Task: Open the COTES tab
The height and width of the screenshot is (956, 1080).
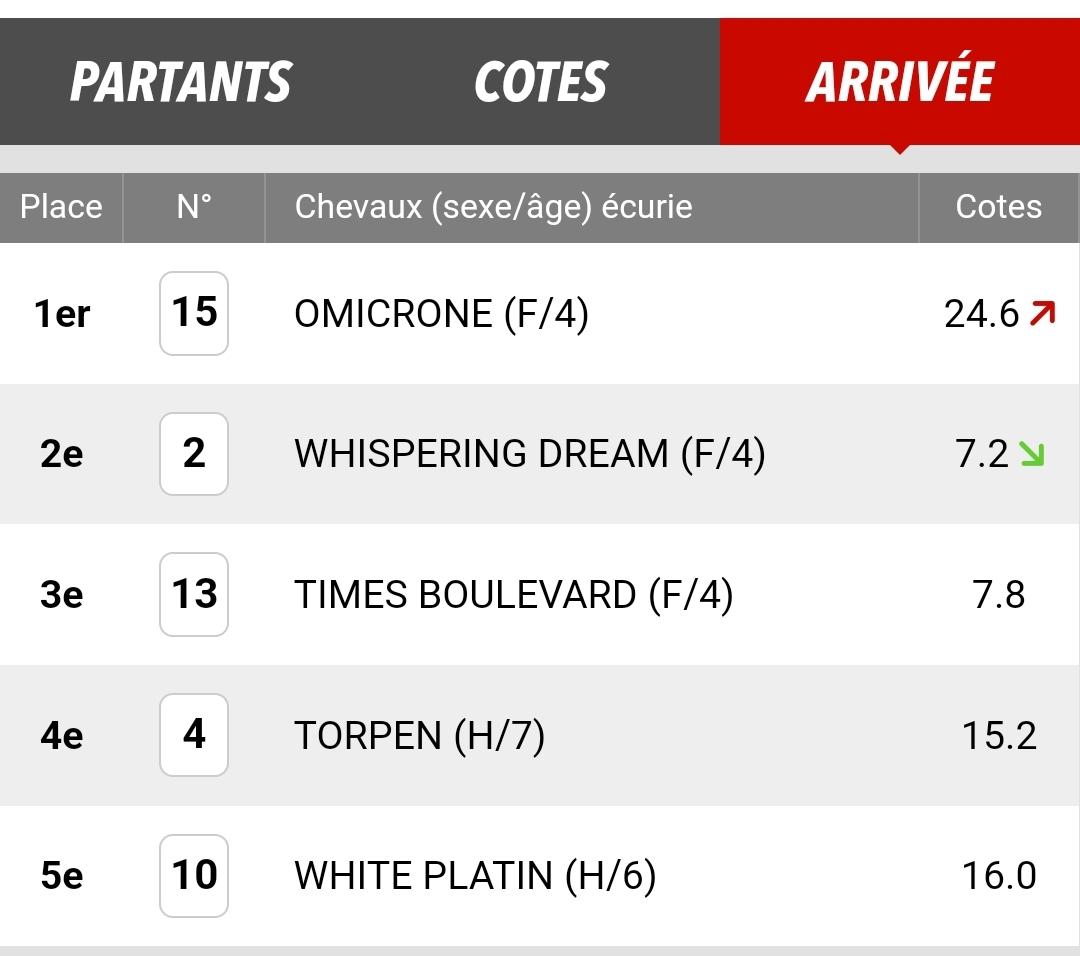Action: [x=541, y=81]
